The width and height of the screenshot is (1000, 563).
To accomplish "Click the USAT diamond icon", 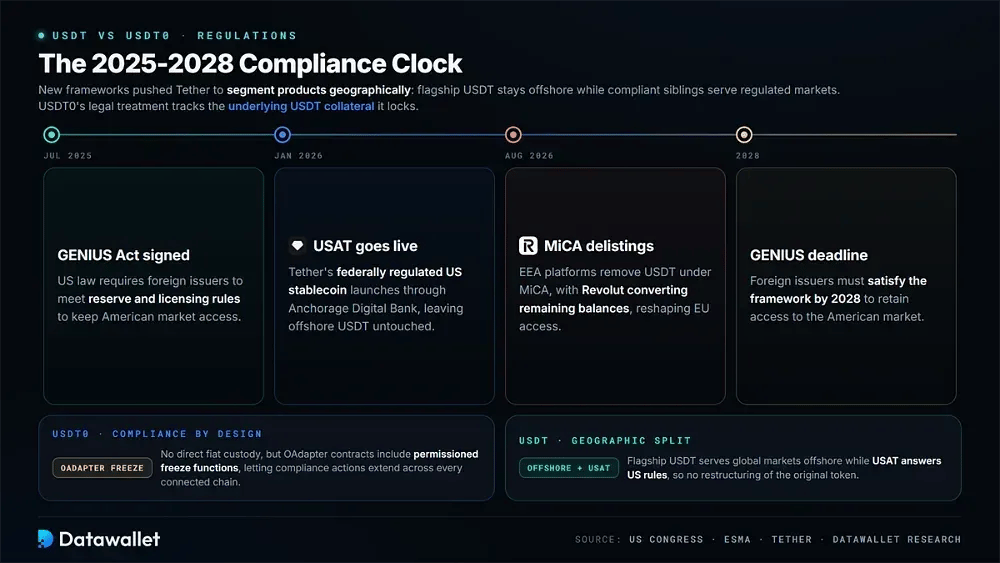I will [x=297, y=245].
